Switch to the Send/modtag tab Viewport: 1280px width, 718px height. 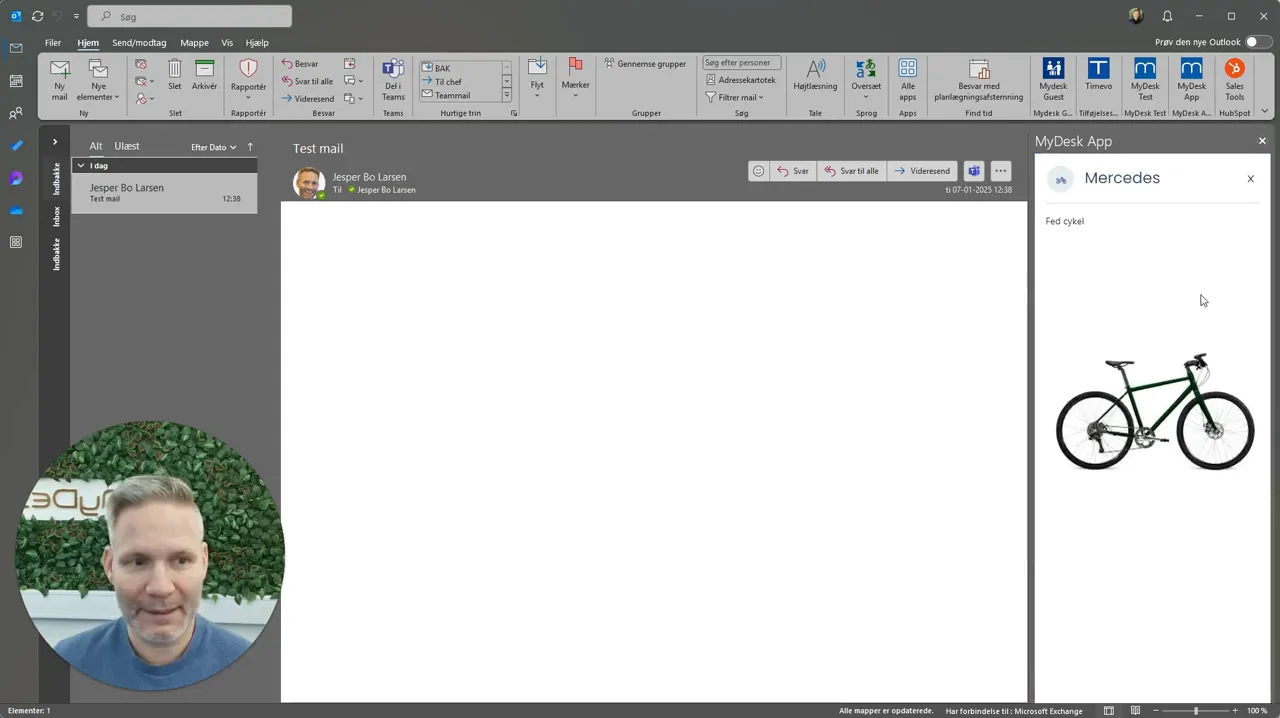pos(139,43)
